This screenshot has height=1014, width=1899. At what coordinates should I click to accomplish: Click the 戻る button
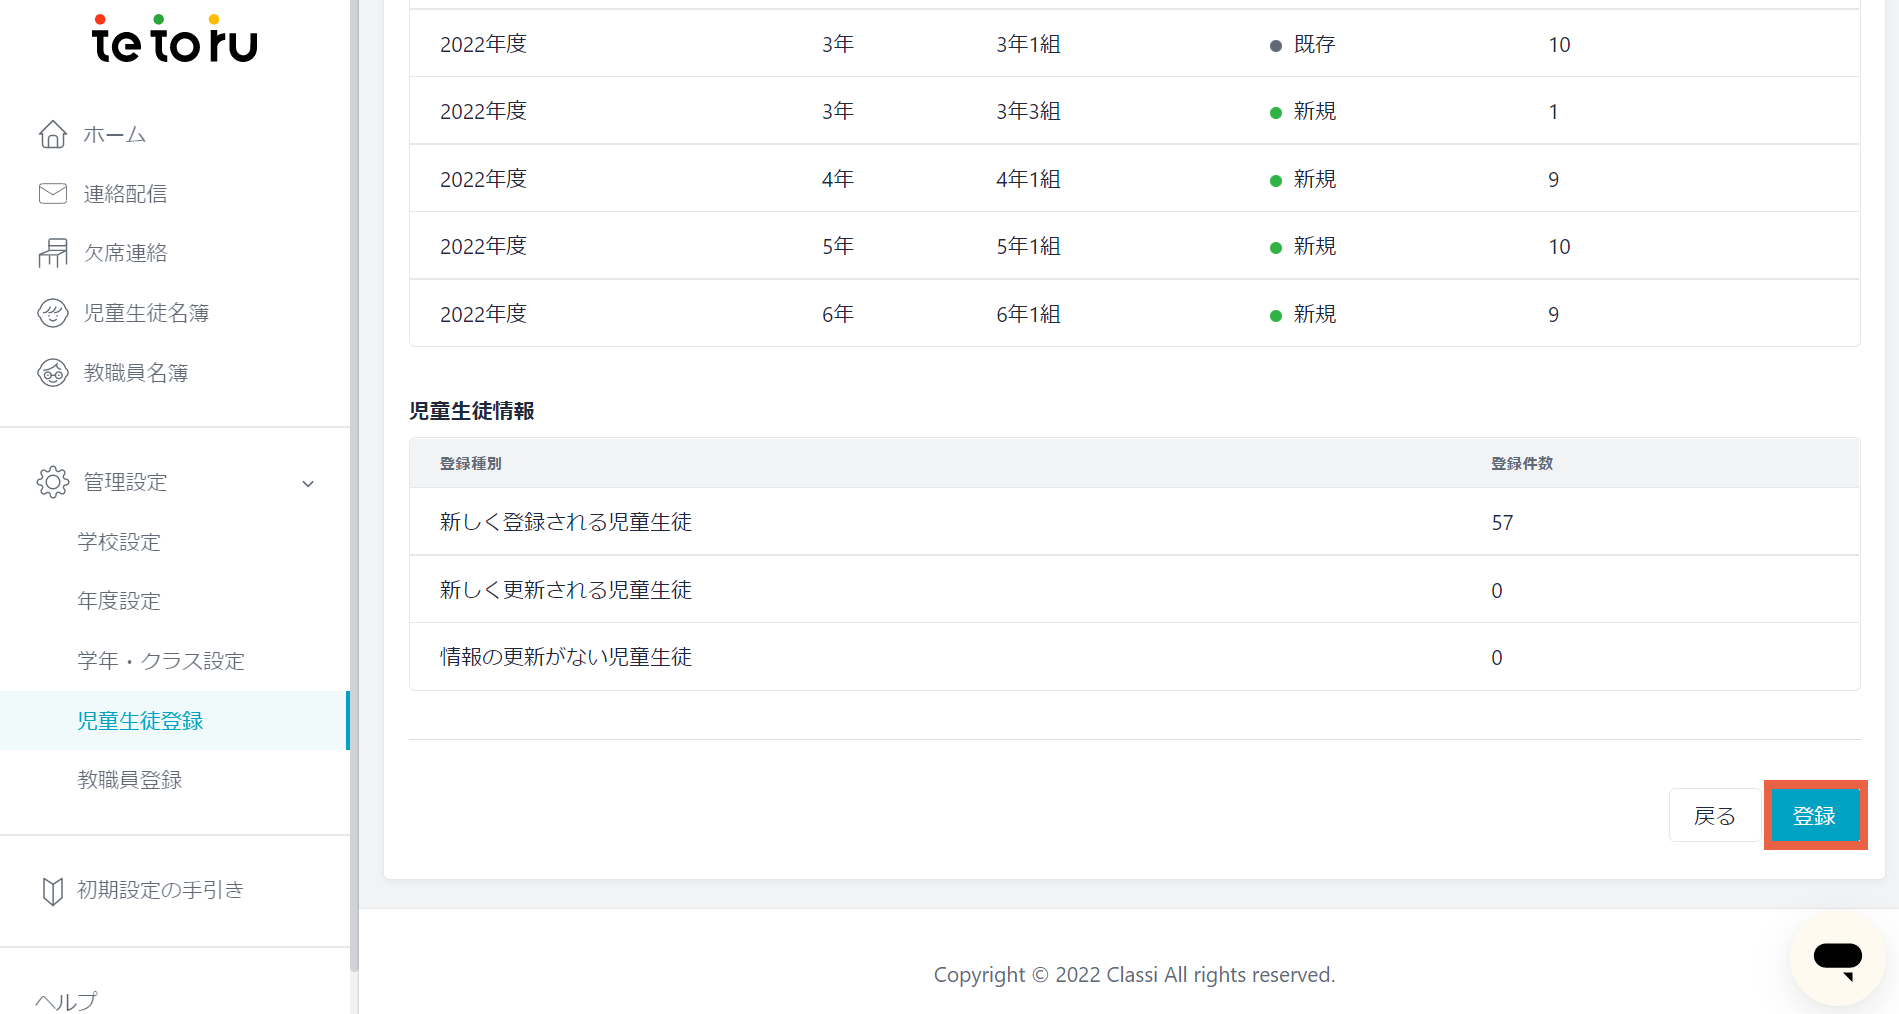click(x=1714, y=816)
